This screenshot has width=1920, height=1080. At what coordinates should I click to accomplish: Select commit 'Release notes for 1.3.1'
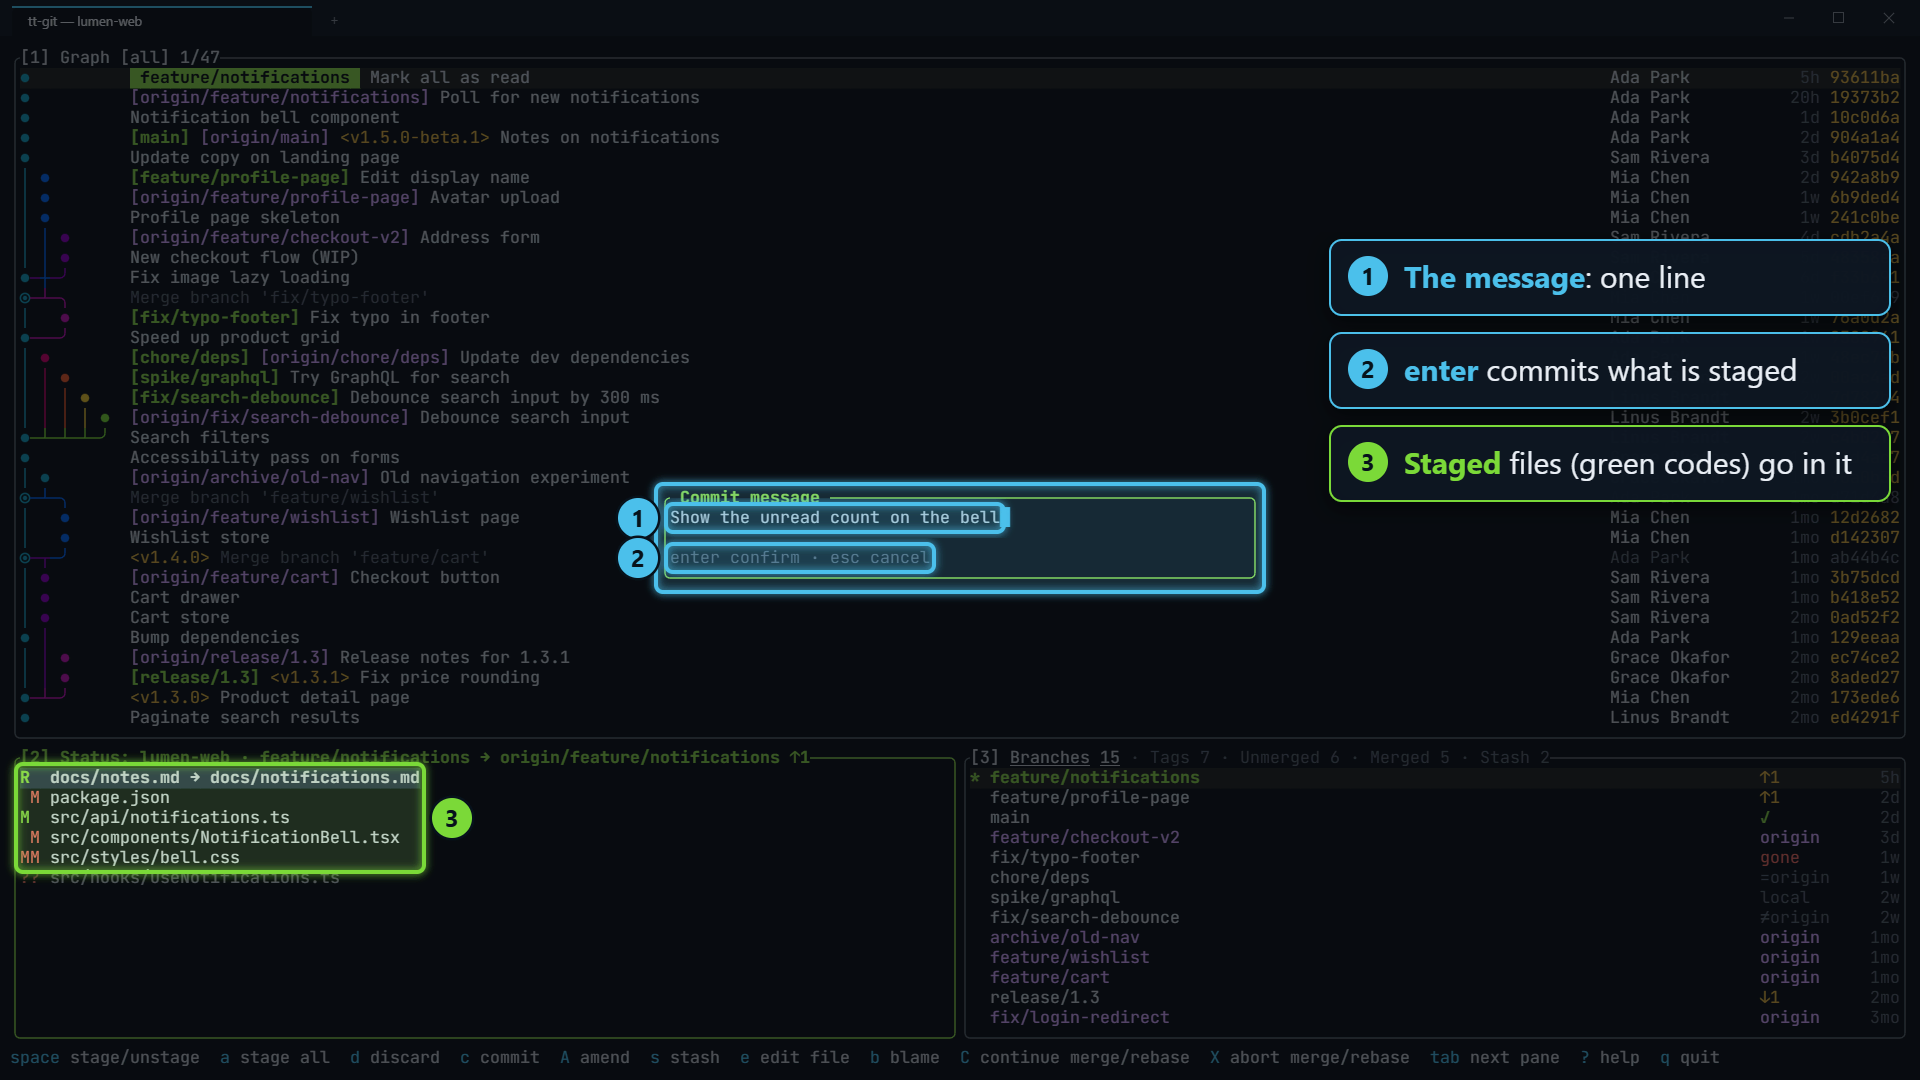[x=960, y=657]
